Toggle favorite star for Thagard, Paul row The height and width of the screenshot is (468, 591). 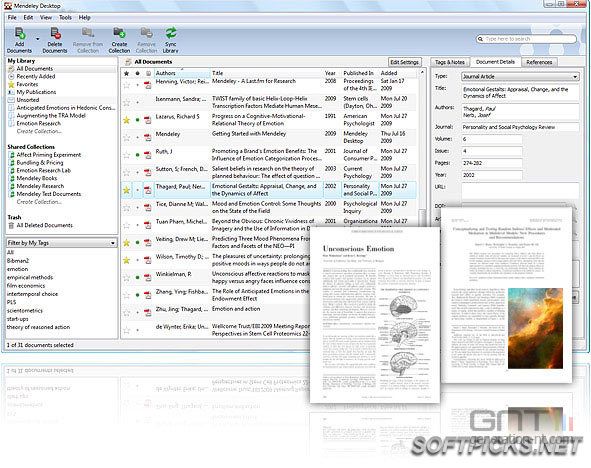tap(127, 190)
